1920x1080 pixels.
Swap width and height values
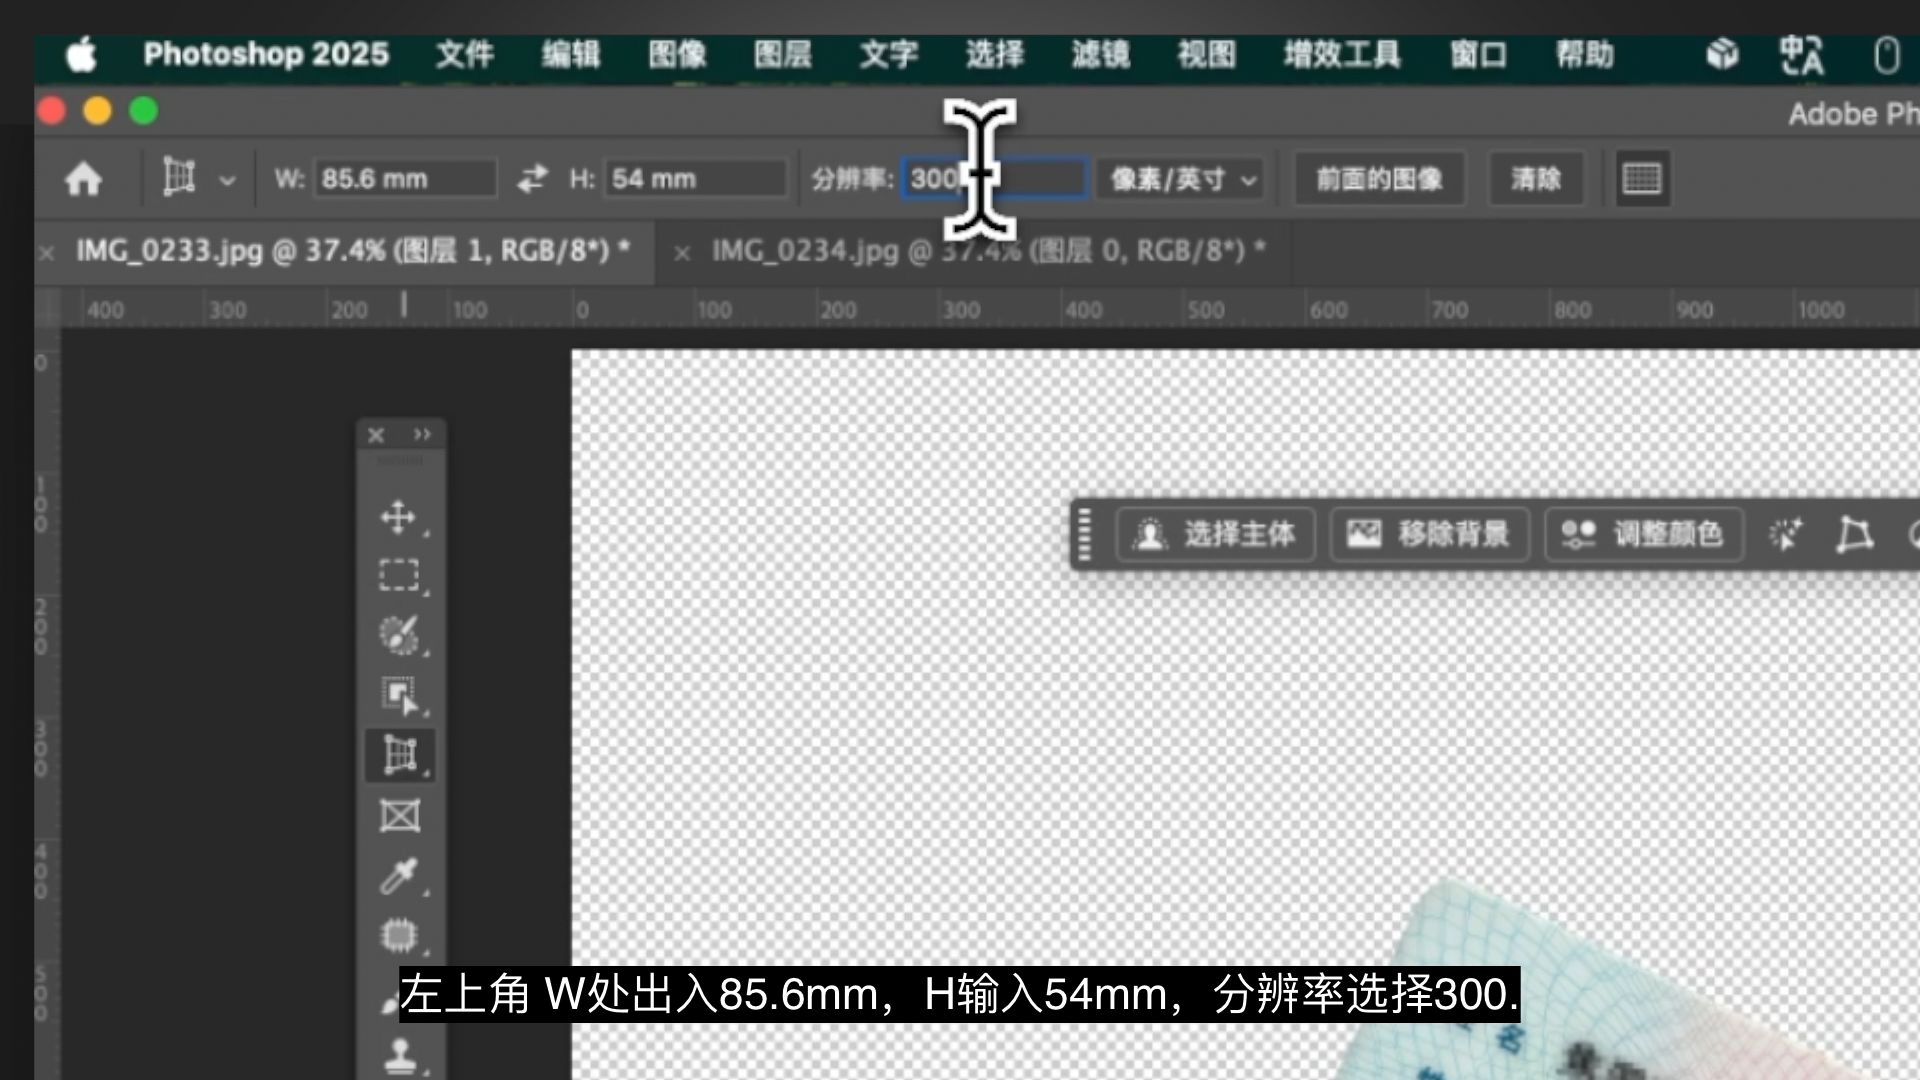tap(532, 179)
